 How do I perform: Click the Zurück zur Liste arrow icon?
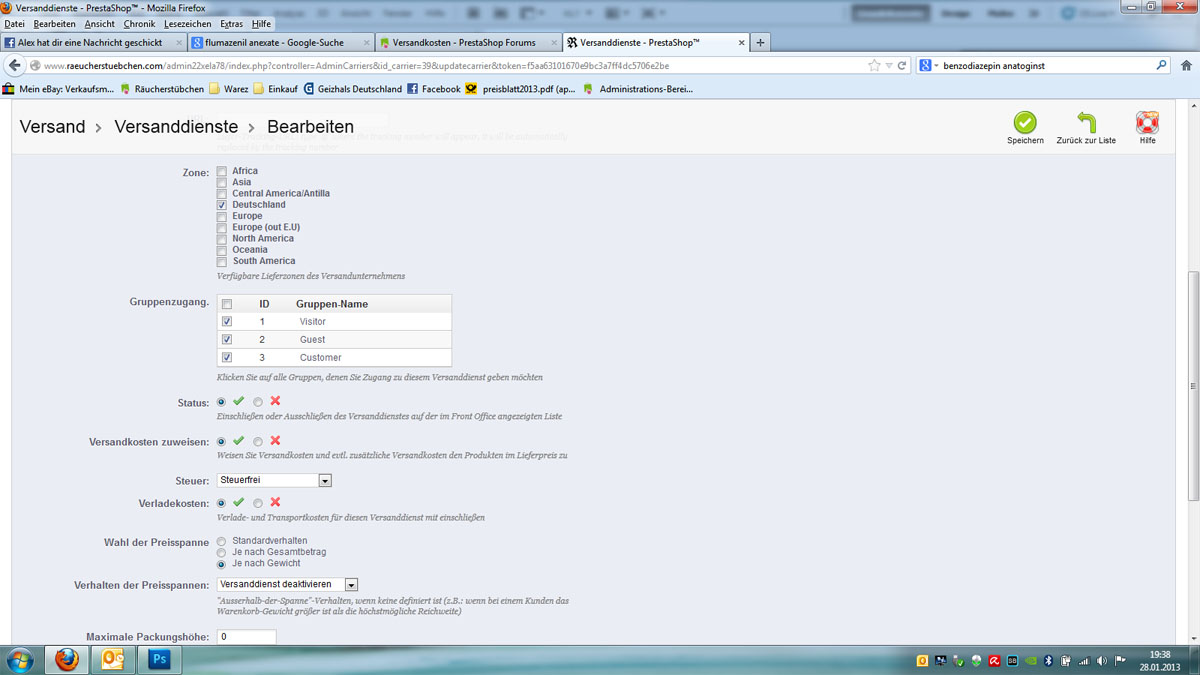[x=1086, y=122]
